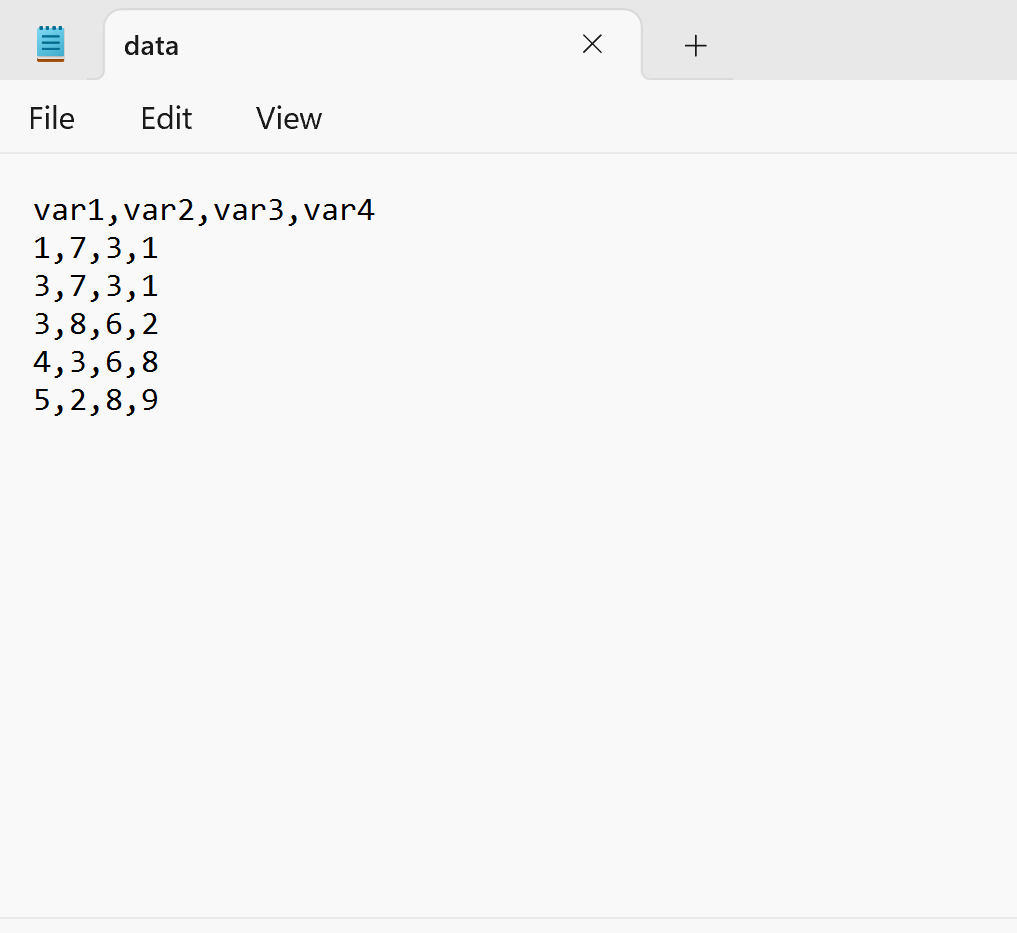The height and width of the screenshot is (933, 1017).
Task: Open the File menu
Action: pyautogui.click(x=52, y=119)
